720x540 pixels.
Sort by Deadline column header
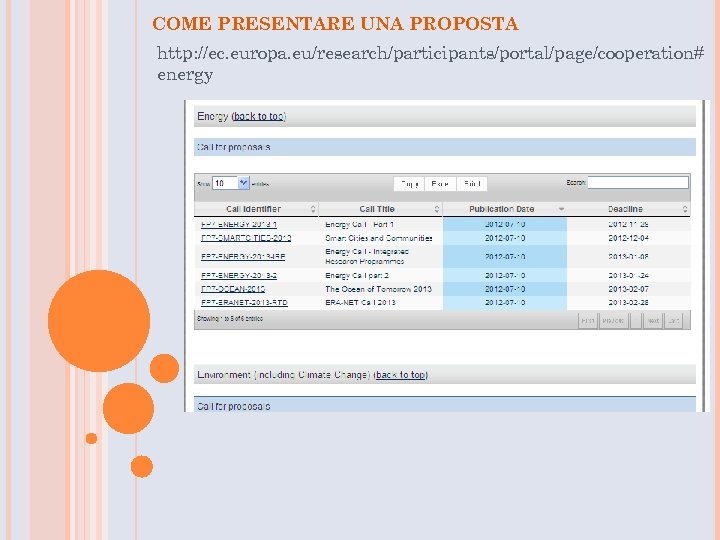[x=628, y=209]
